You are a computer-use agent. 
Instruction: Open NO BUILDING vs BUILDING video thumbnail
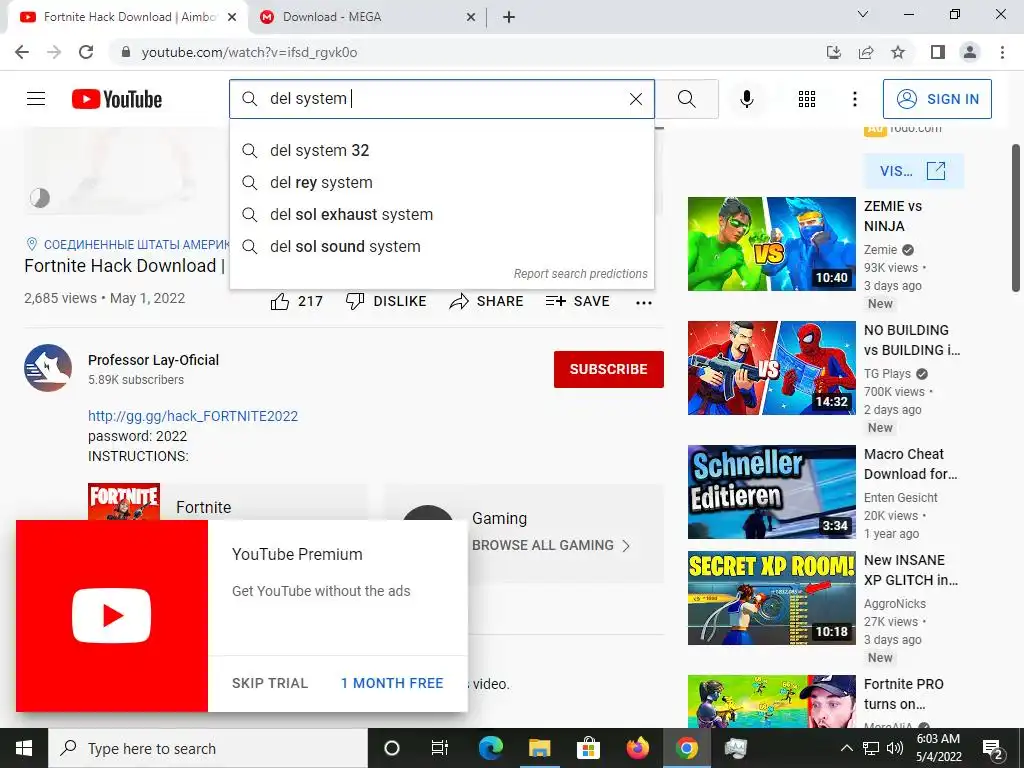click(x=771, y=368)
